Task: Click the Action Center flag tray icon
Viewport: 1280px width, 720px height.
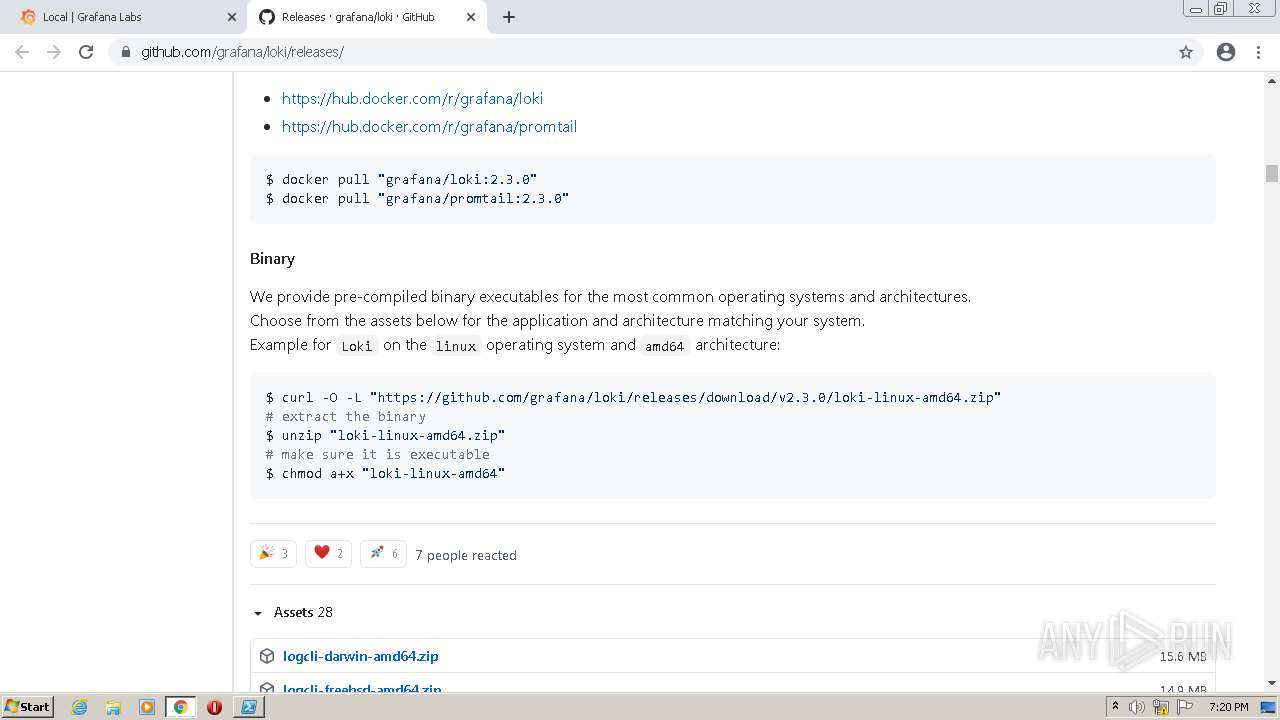Action: click(x=1185, y=707)
